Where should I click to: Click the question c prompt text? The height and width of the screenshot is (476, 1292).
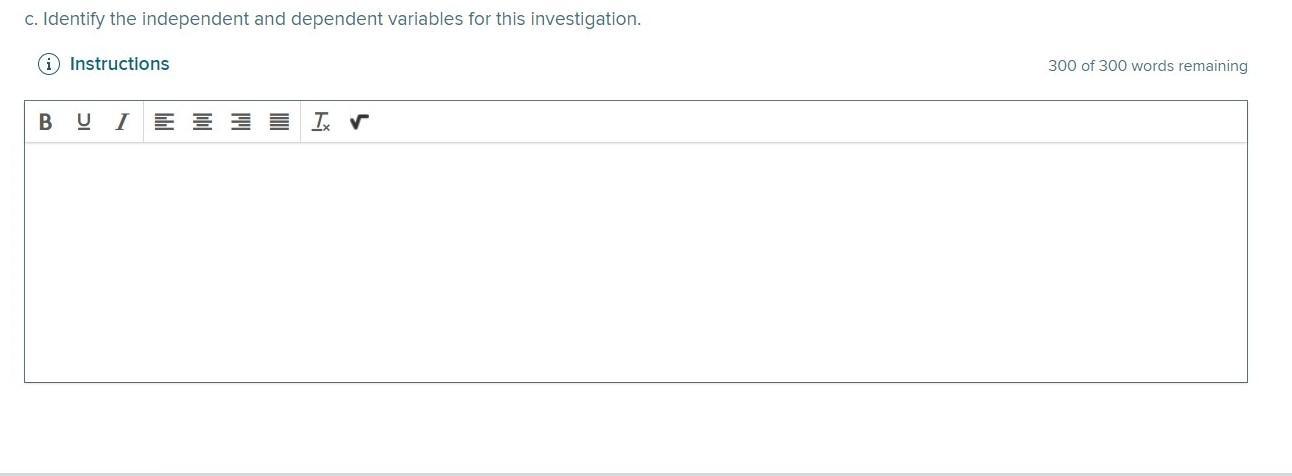pyautogui.click(x=332, y=19)
